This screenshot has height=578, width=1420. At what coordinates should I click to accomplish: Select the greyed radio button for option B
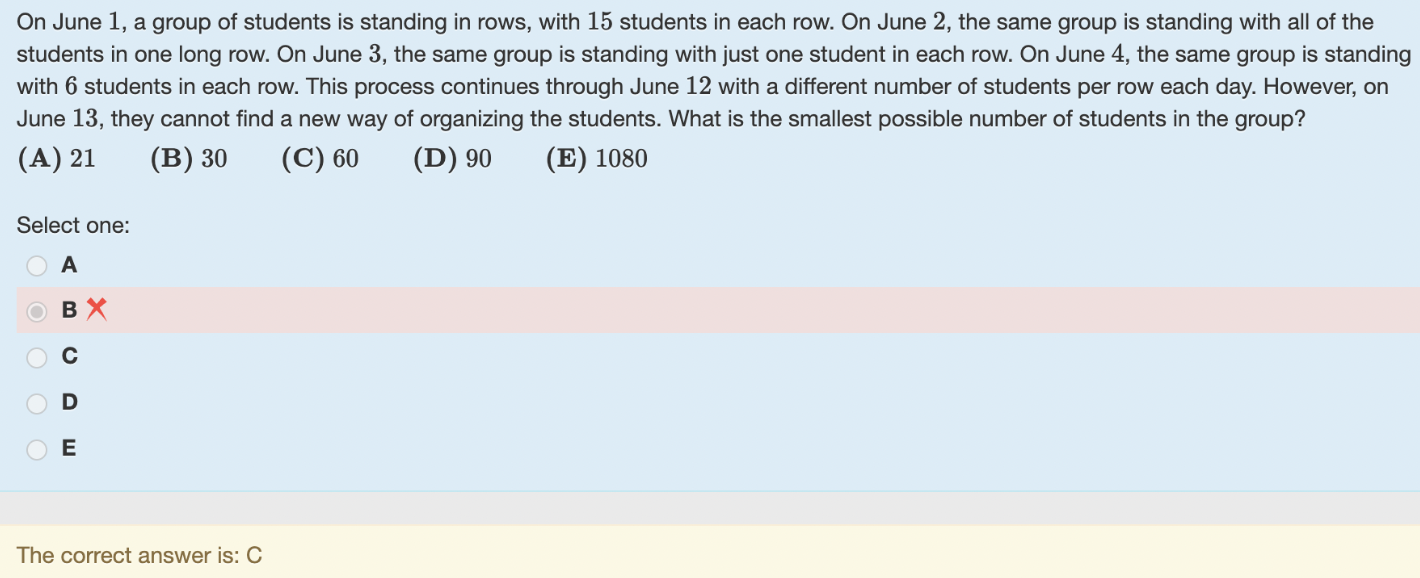pyautogui.click(x=37, y=312)
